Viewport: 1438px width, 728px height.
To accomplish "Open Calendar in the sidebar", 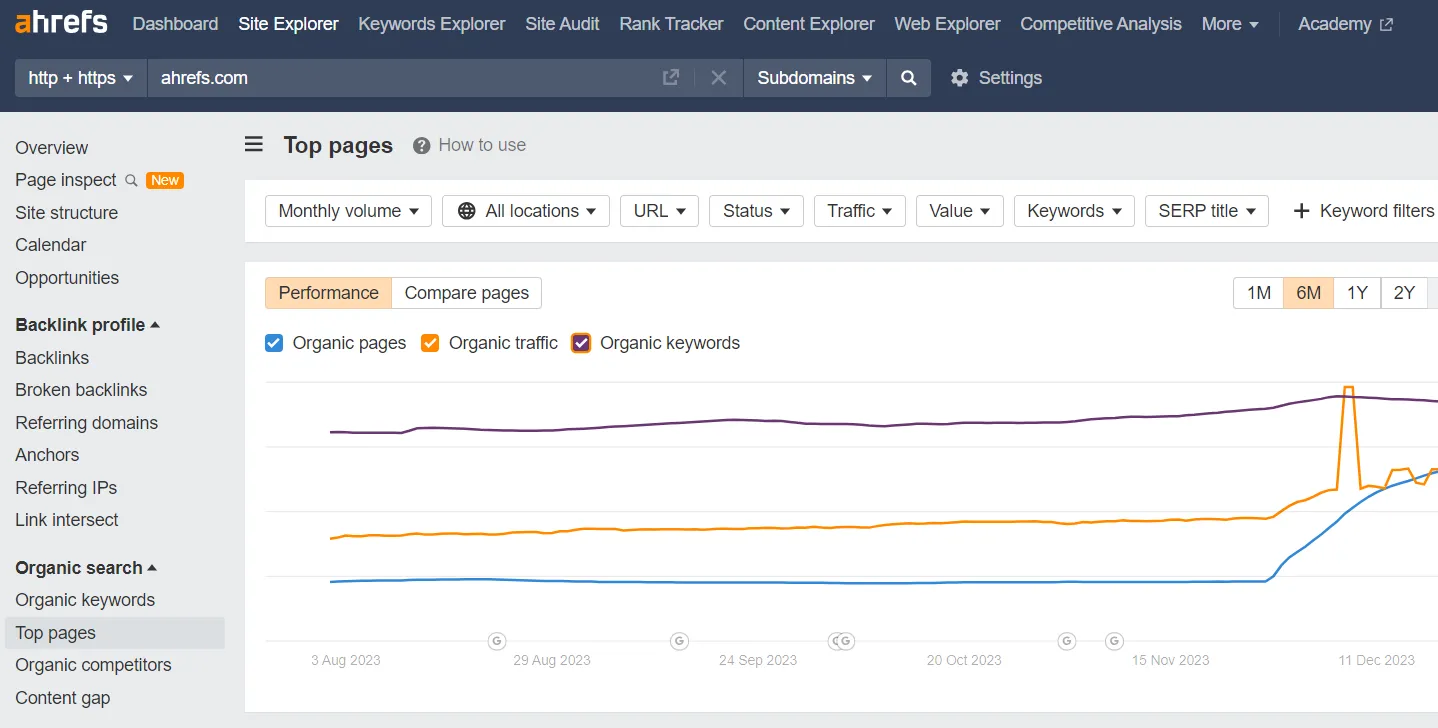I will [51, 245].
